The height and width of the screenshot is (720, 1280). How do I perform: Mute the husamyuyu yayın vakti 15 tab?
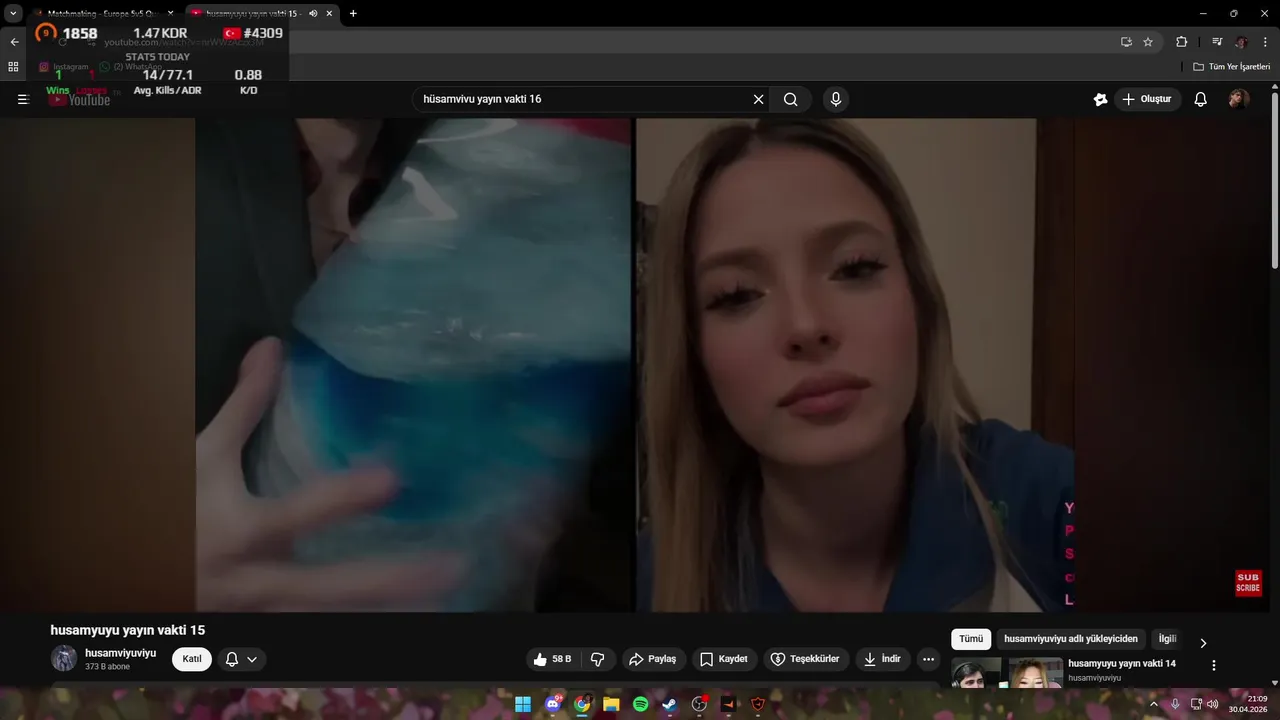(313, 13)
